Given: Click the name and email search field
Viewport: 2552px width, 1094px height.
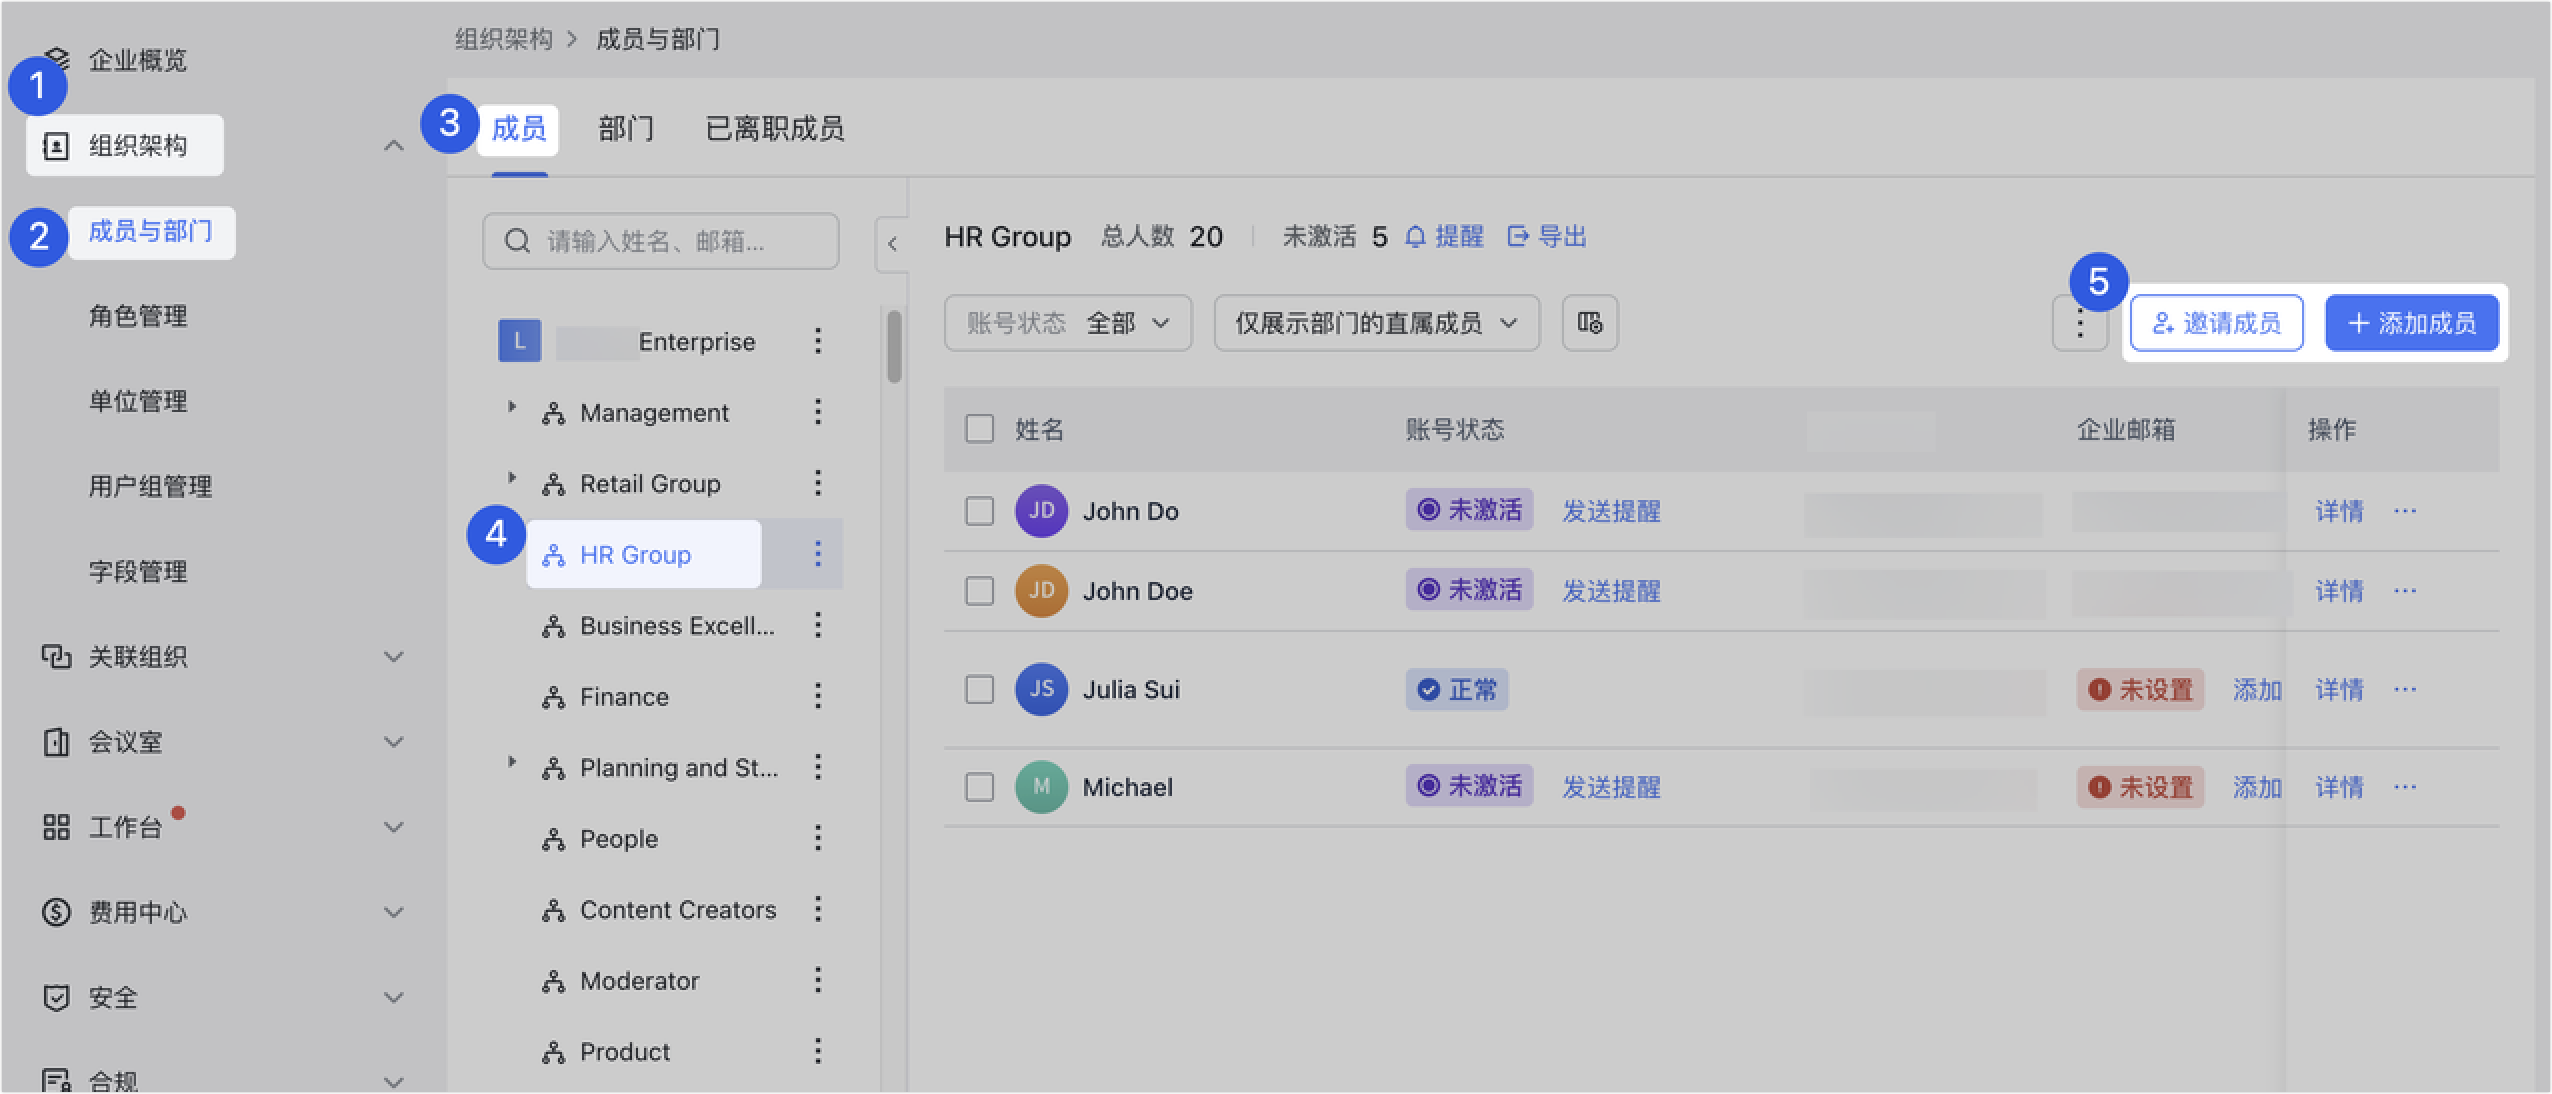Looking at the screenshot, I should pyautogui.click(x=661, y=241).
